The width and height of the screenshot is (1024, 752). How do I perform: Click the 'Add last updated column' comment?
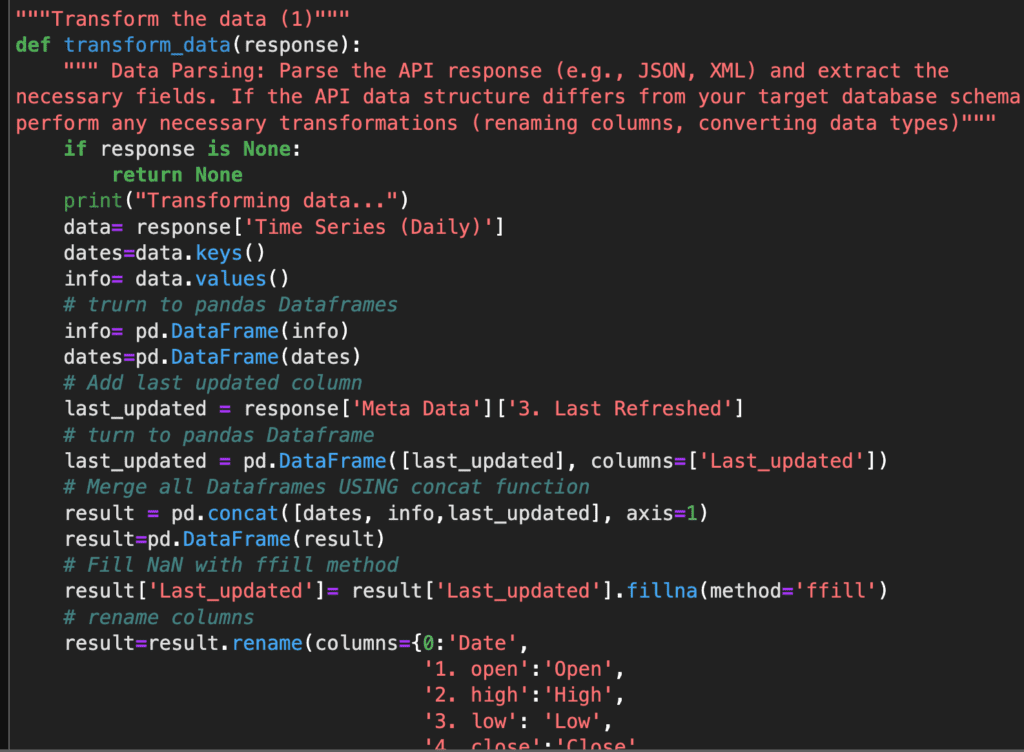pos(212,383)
